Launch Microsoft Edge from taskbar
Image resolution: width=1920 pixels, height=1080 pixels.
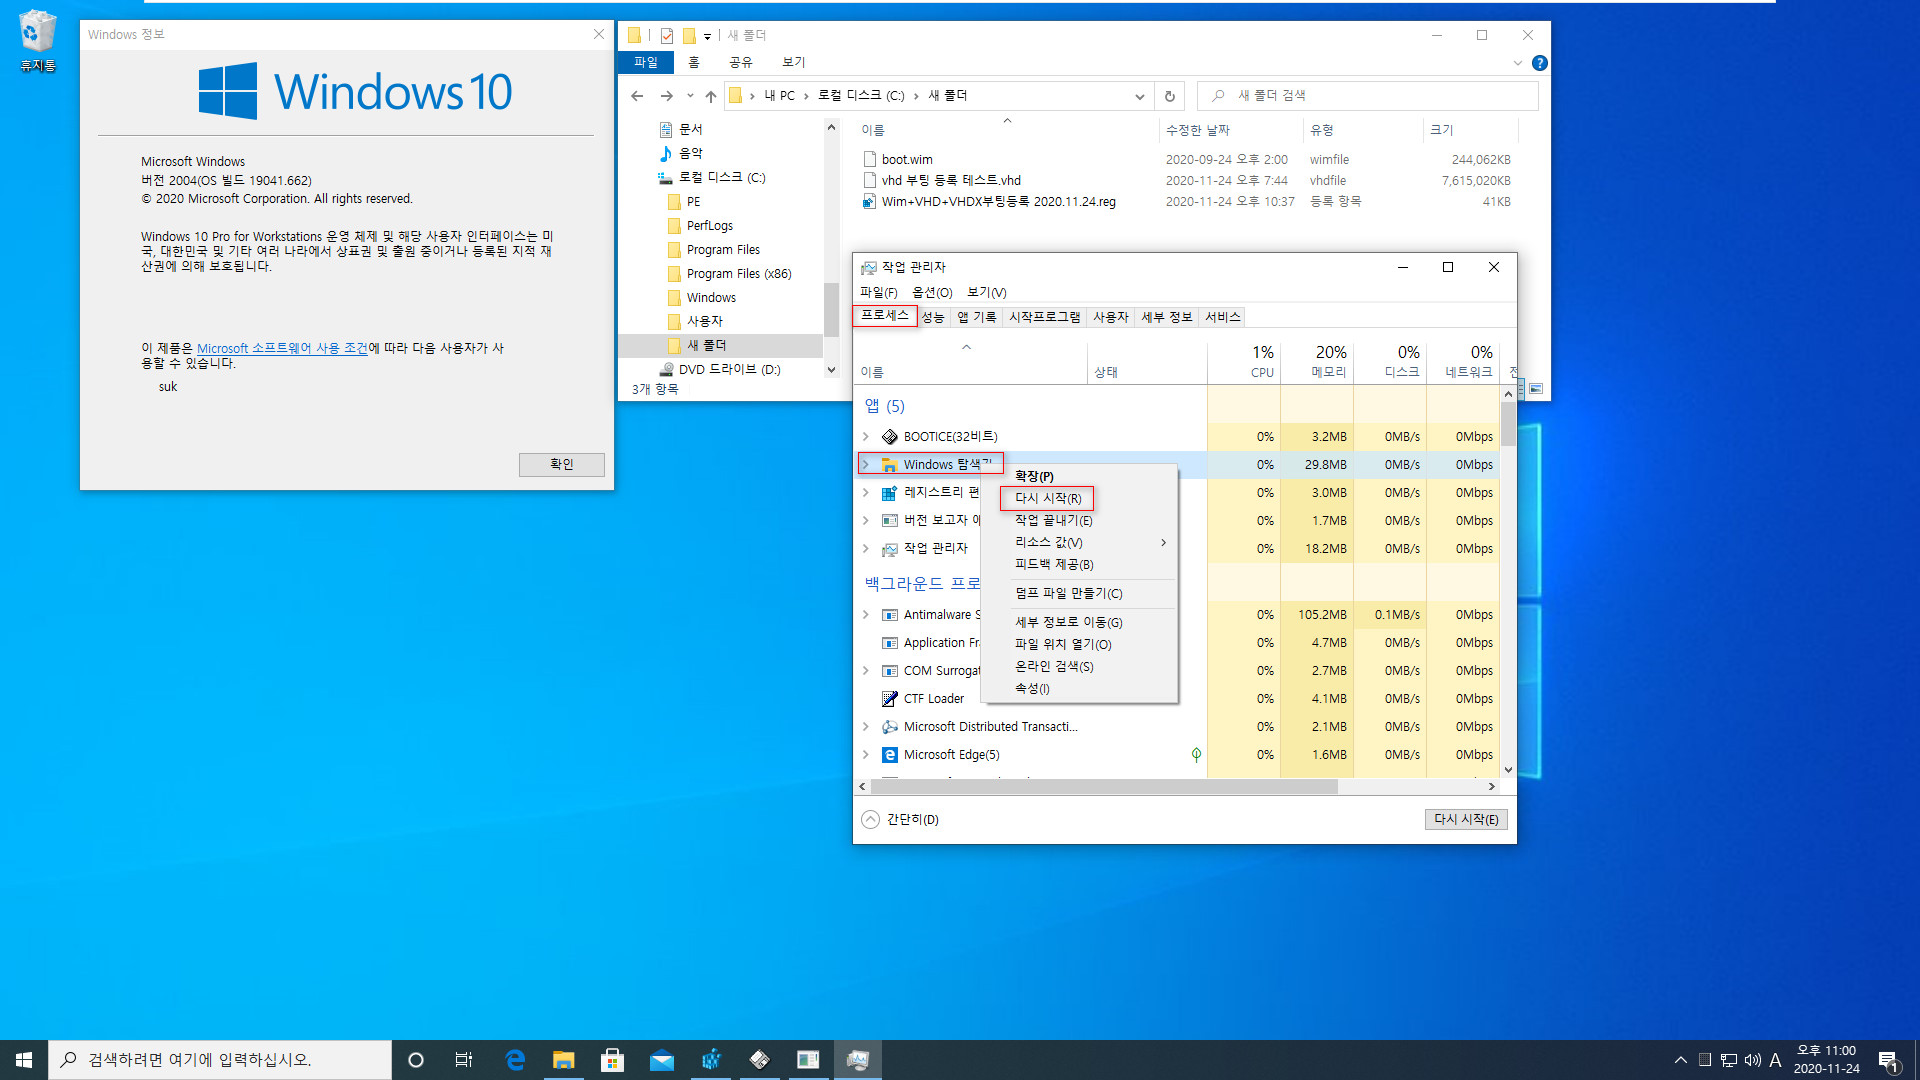(515, 1060)
